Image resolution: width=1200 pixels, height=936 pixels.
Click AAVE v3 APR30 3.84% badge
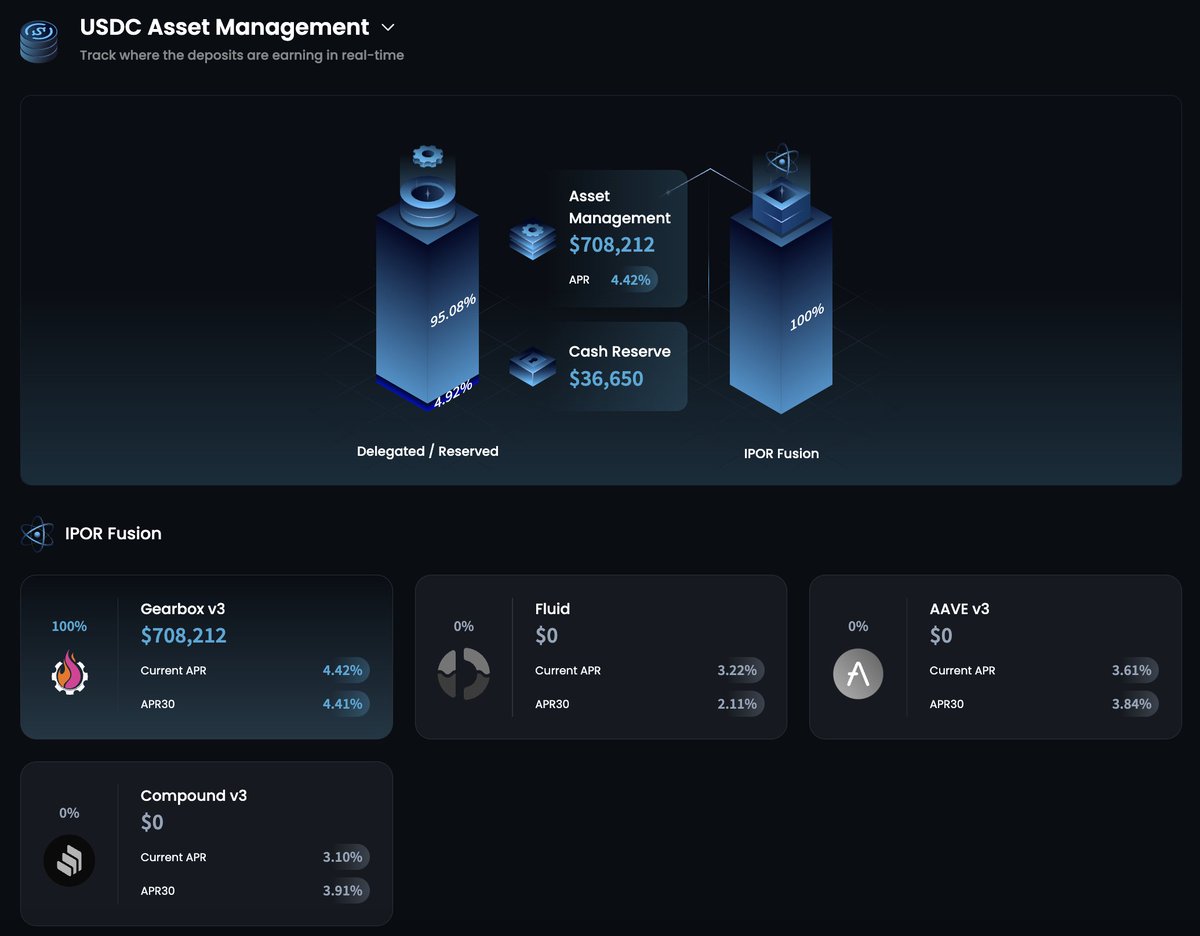[x=1132, y=704]
